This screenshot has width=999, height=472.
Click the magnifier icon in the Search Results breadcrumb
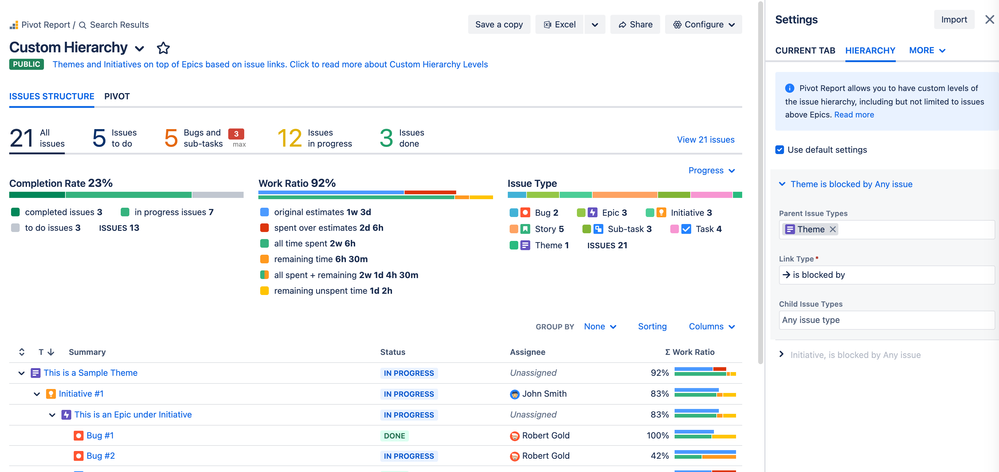[x=82, y=25]
